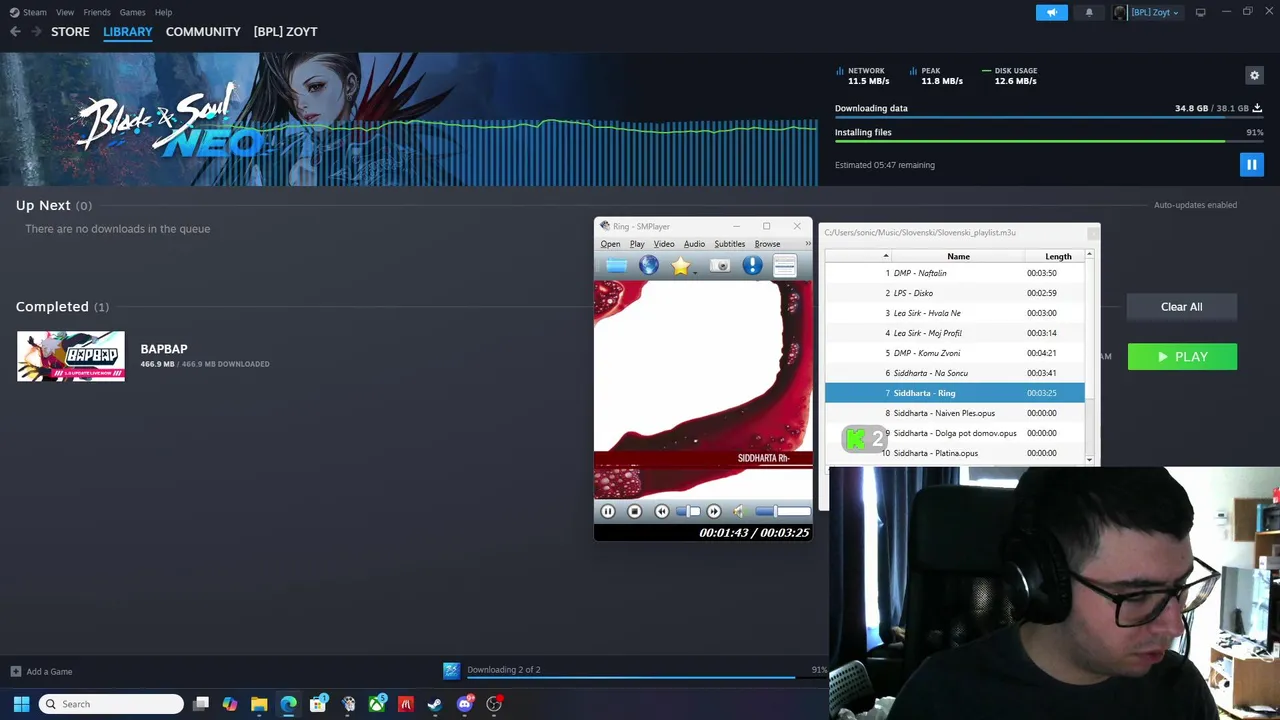Switch to the COMMUNITY tab
Image resolution: width=1280 pixels, height=720 pixels.
[x=203, y=32]
